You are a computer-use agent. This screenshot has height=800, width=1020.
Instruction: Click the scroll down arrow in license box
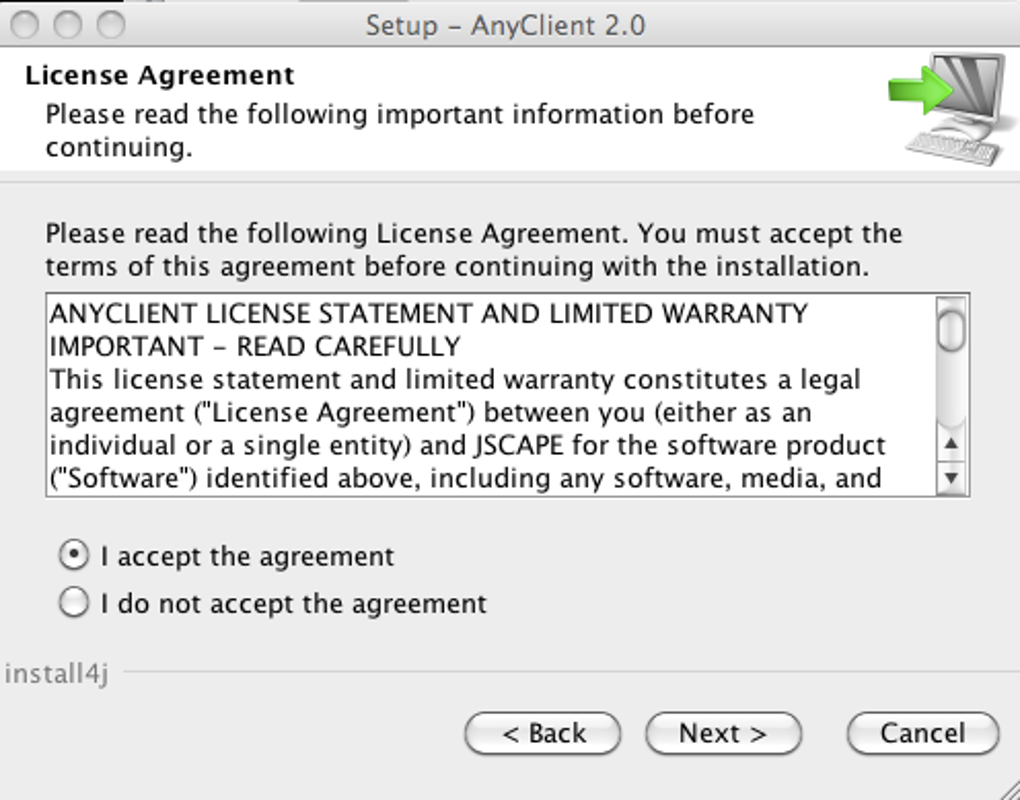(x=951, y=478)
